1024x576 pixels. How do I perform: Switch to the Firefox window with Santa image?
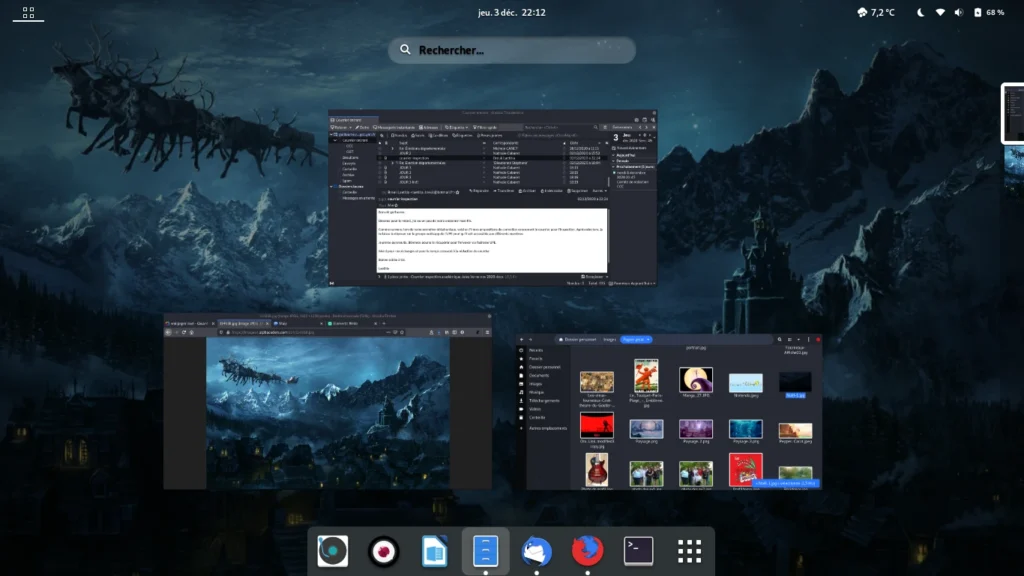327,400
